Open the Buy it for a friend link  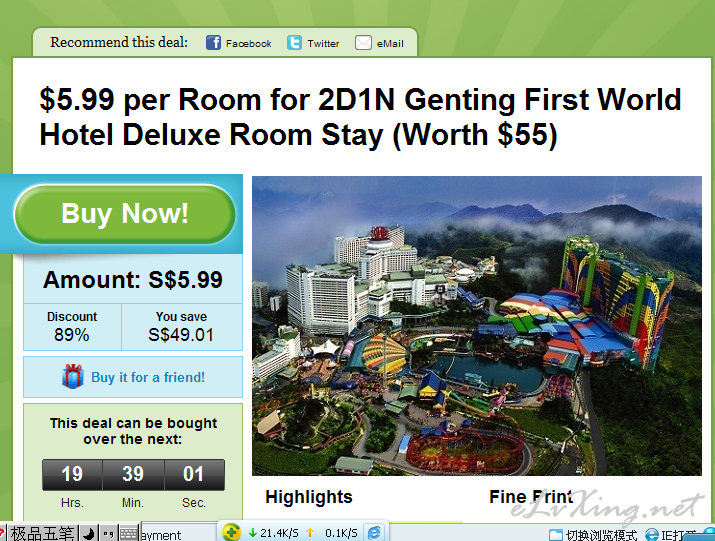click(148, 377)
